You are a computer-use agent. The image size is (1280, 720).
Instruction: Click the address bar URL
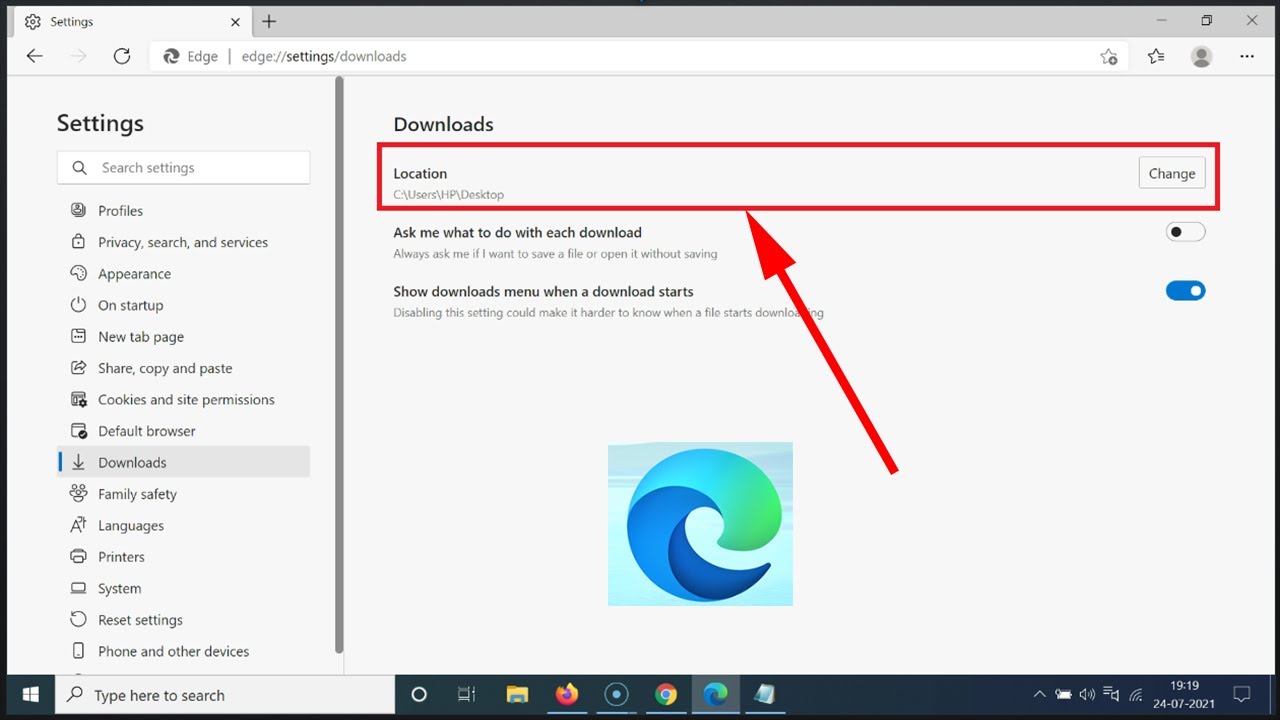324,56
